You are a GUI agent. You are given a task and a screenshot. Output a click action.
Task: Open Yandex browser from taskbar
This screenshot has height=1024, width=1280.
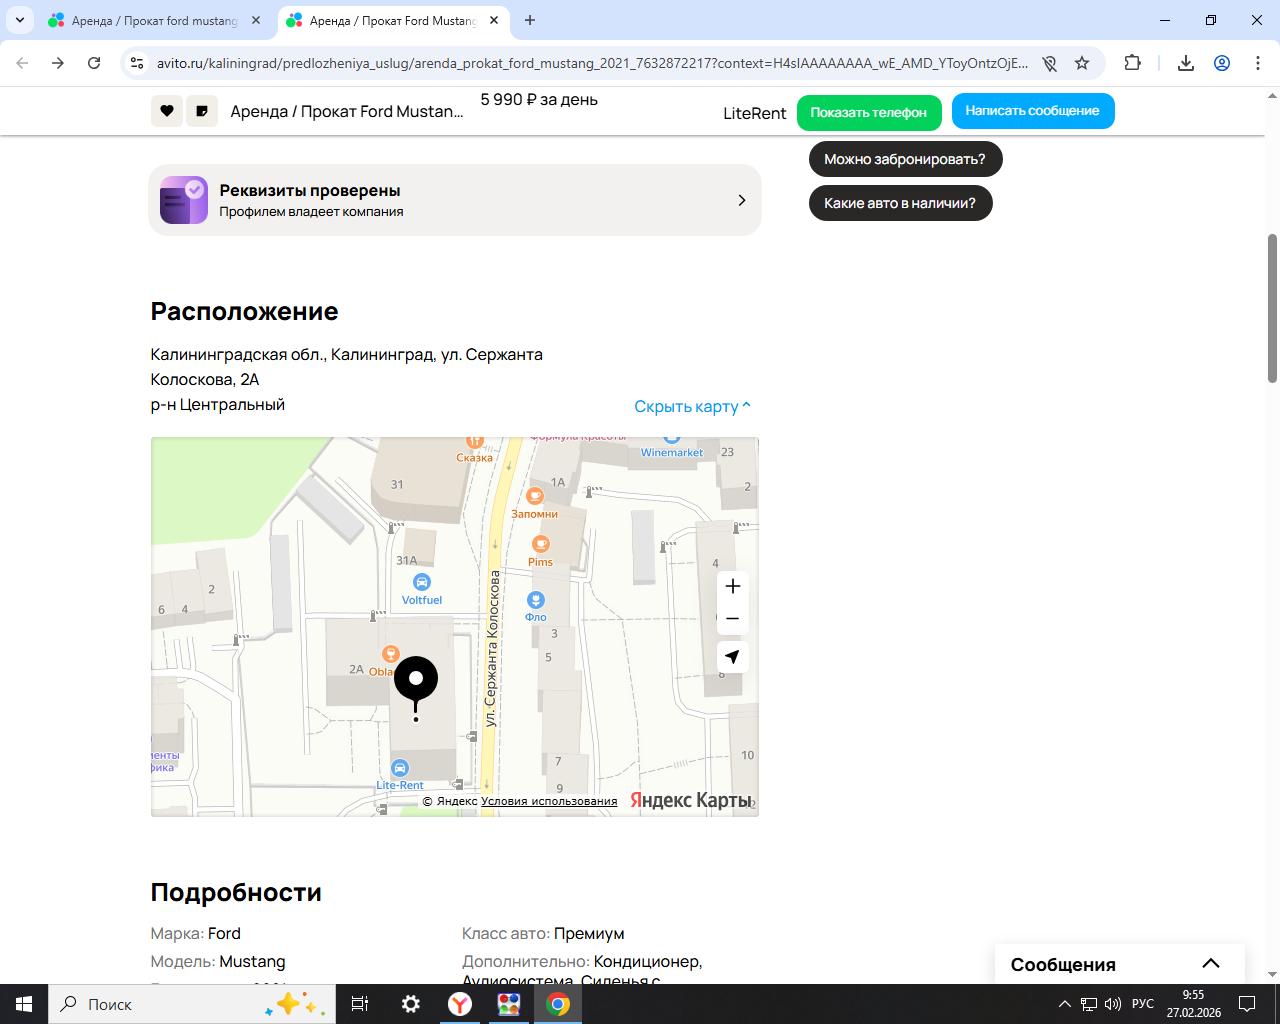[460, 1004]
